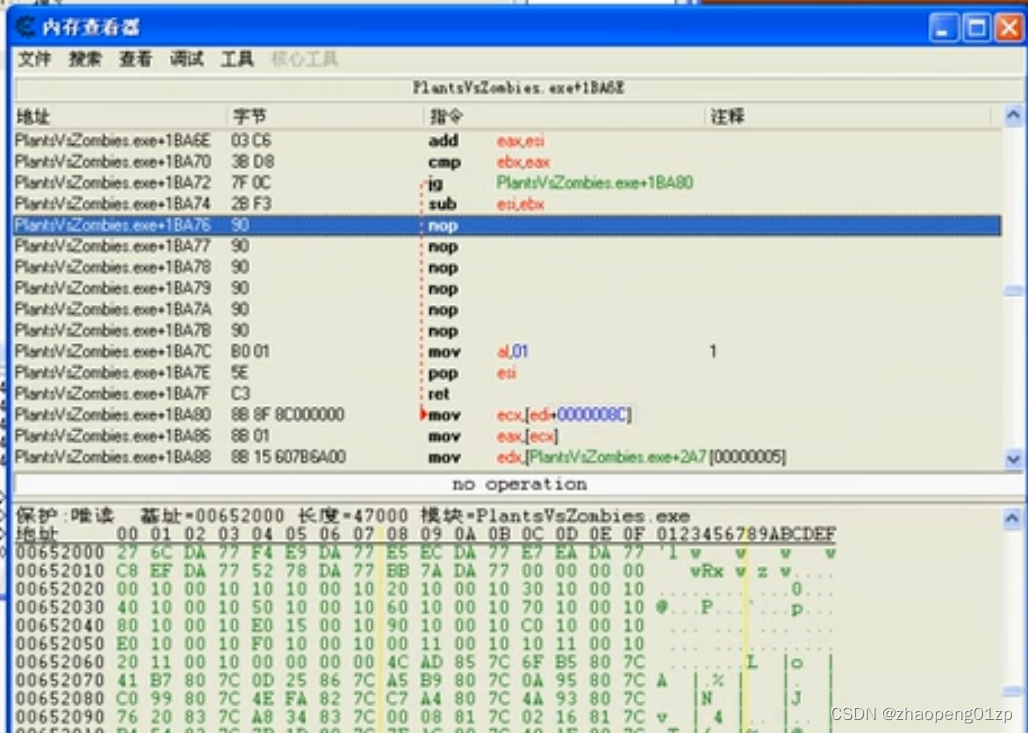Click hex row address 00652080

pos(60,699)
